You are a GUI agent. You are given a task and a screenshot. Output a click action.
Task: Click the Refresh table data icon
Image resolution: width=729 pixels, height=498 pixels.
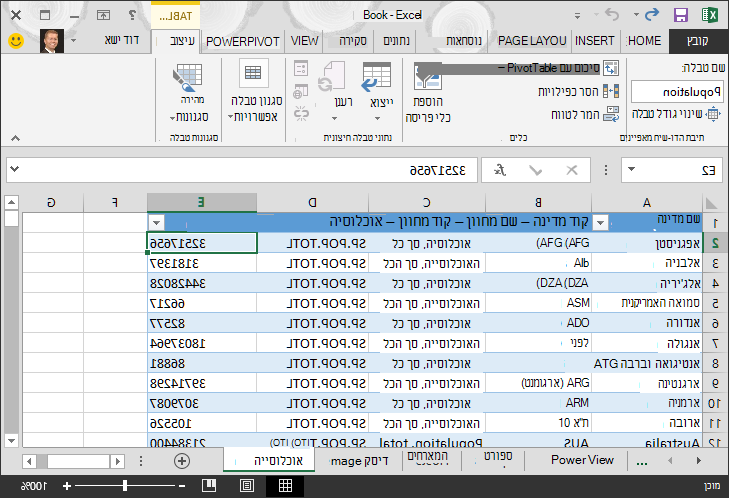[332, 77]
